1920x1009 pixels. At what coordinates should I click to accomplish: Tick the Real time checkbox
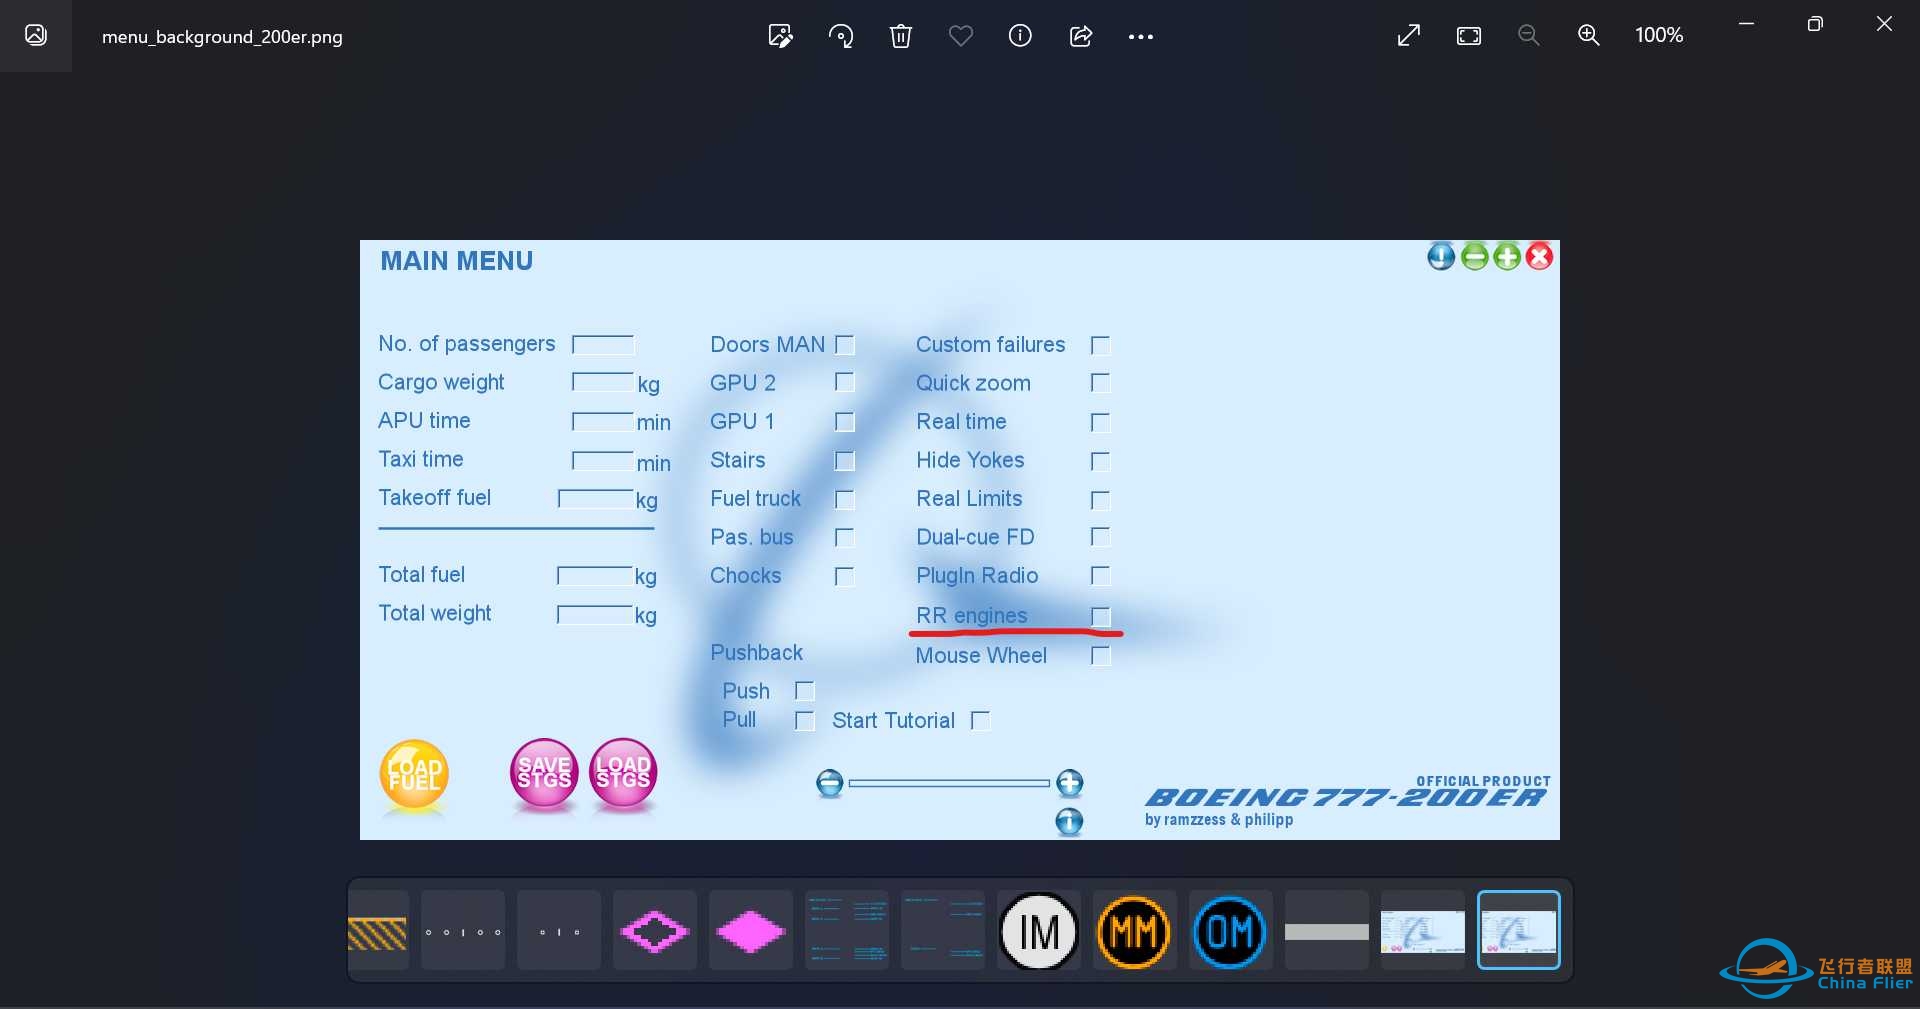point(1101,422)
